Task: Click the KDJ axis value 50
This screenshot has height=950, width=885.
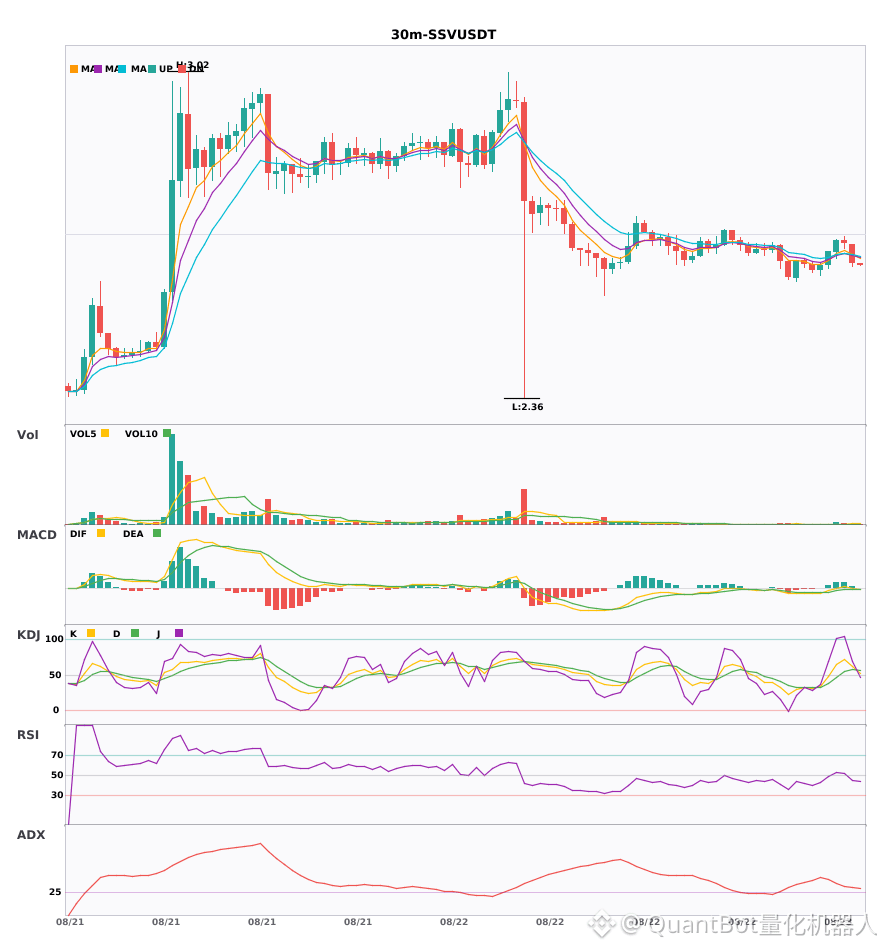Action: [55, 675]
